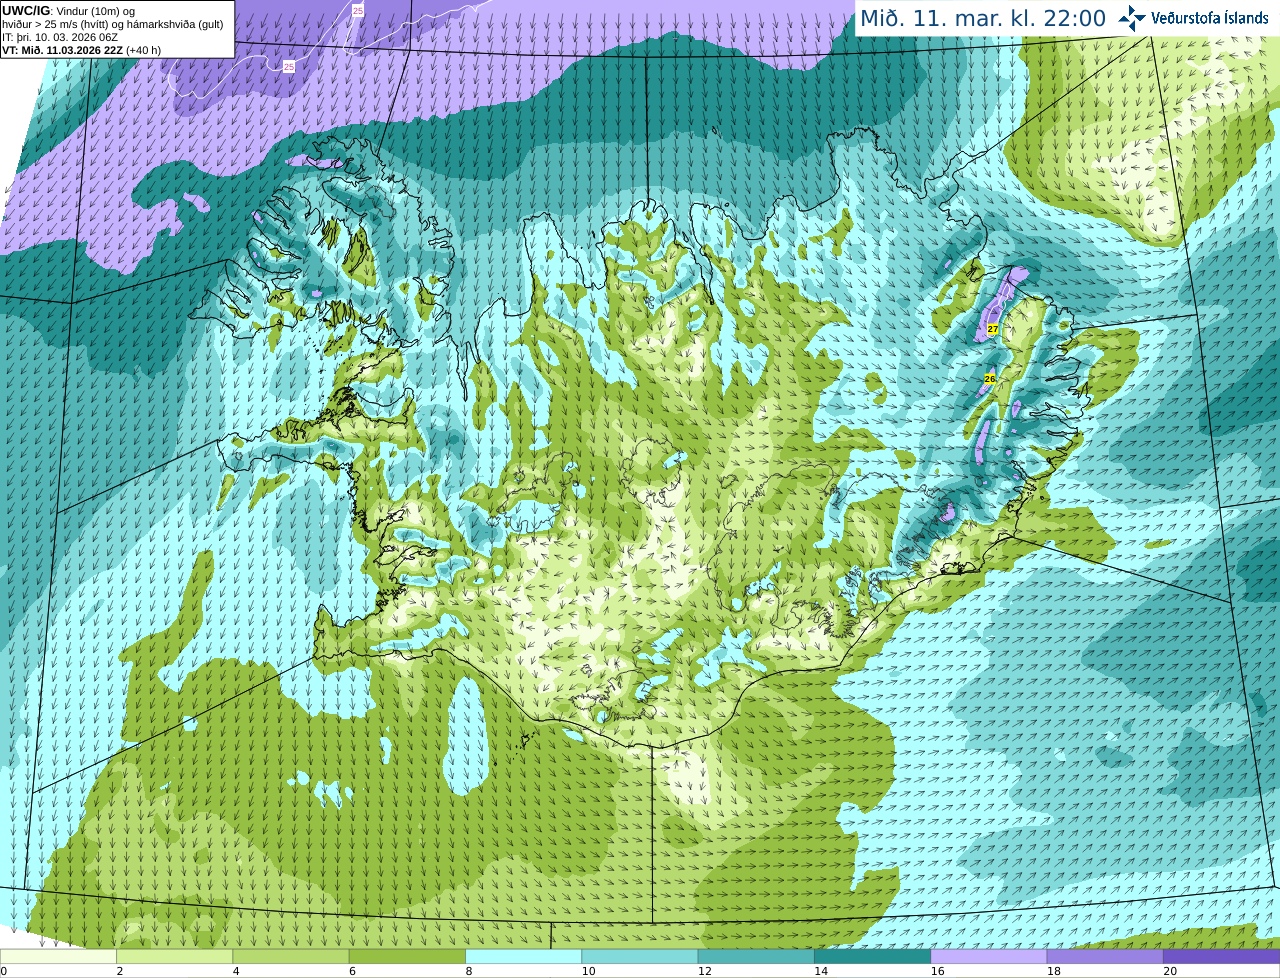1280x978 pixels.
Task: Pick the medium teal 12–14 m/s legend swatch
Action: pyautogui.click(x=756, y=957)
